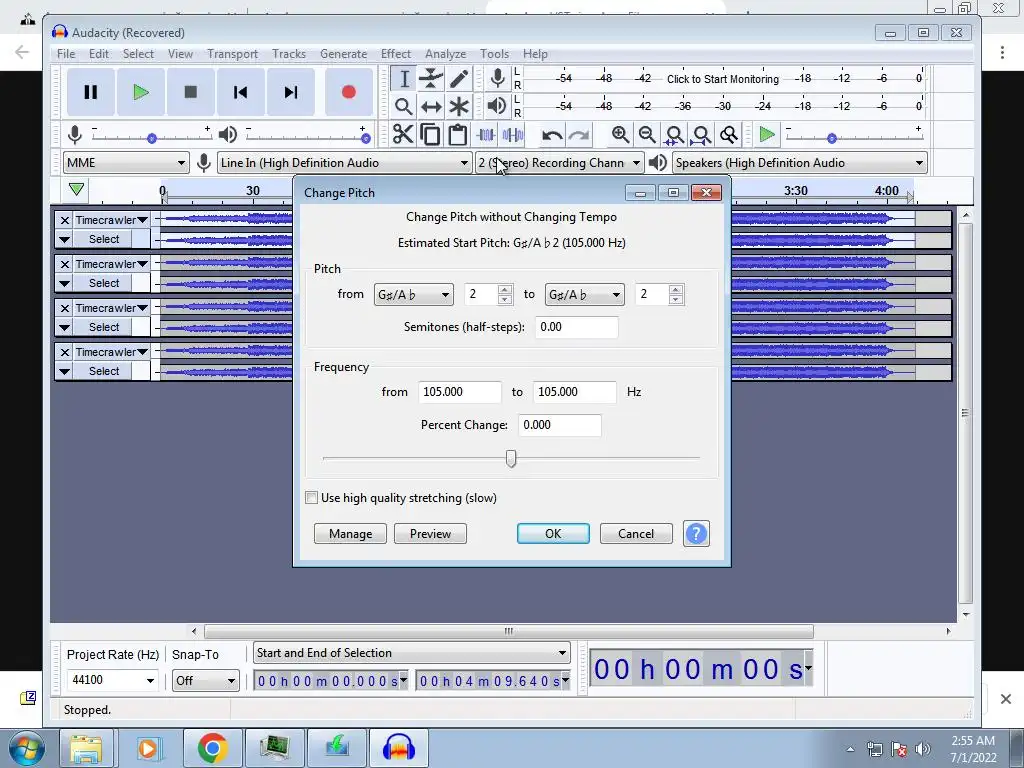Click the red Record button
The image size is (1024, 768).
(348, 92)
